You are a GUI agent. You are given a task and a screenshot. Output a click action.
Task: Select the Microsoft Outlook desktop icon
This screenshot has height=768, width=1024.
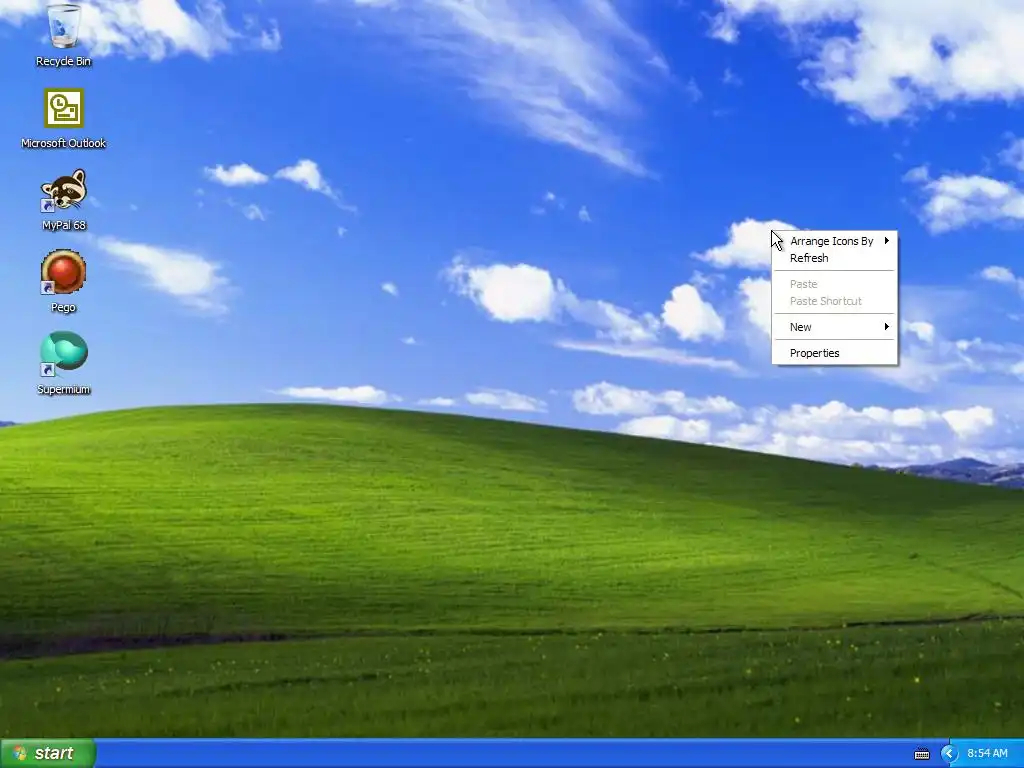(x=63, y=108)
